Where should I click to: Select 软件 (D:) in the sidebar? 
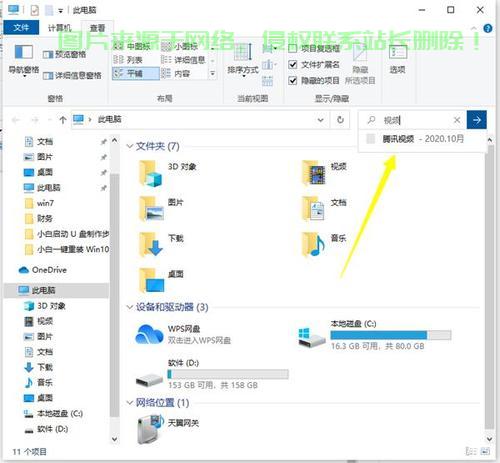[x=46, y=429]
